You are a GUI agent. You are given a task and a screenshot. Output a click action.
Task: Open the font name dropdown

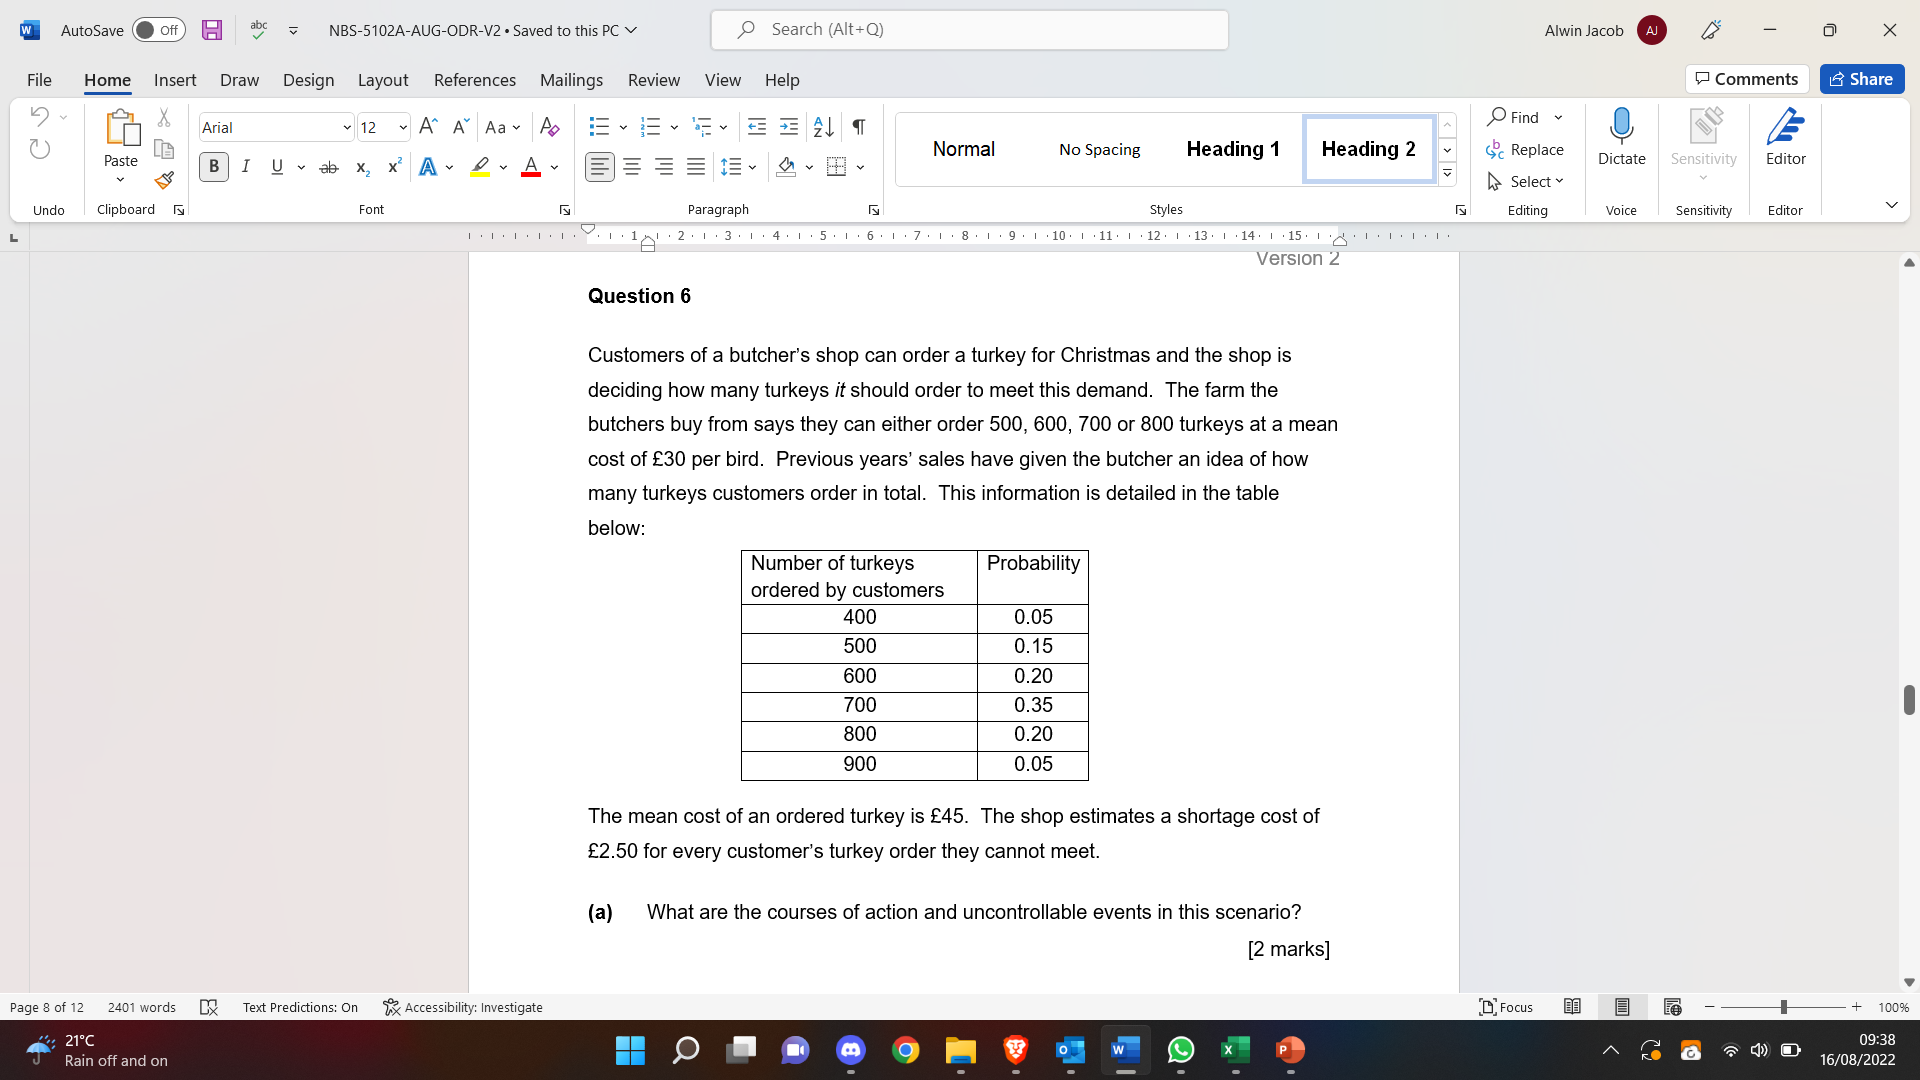(345, 127)
